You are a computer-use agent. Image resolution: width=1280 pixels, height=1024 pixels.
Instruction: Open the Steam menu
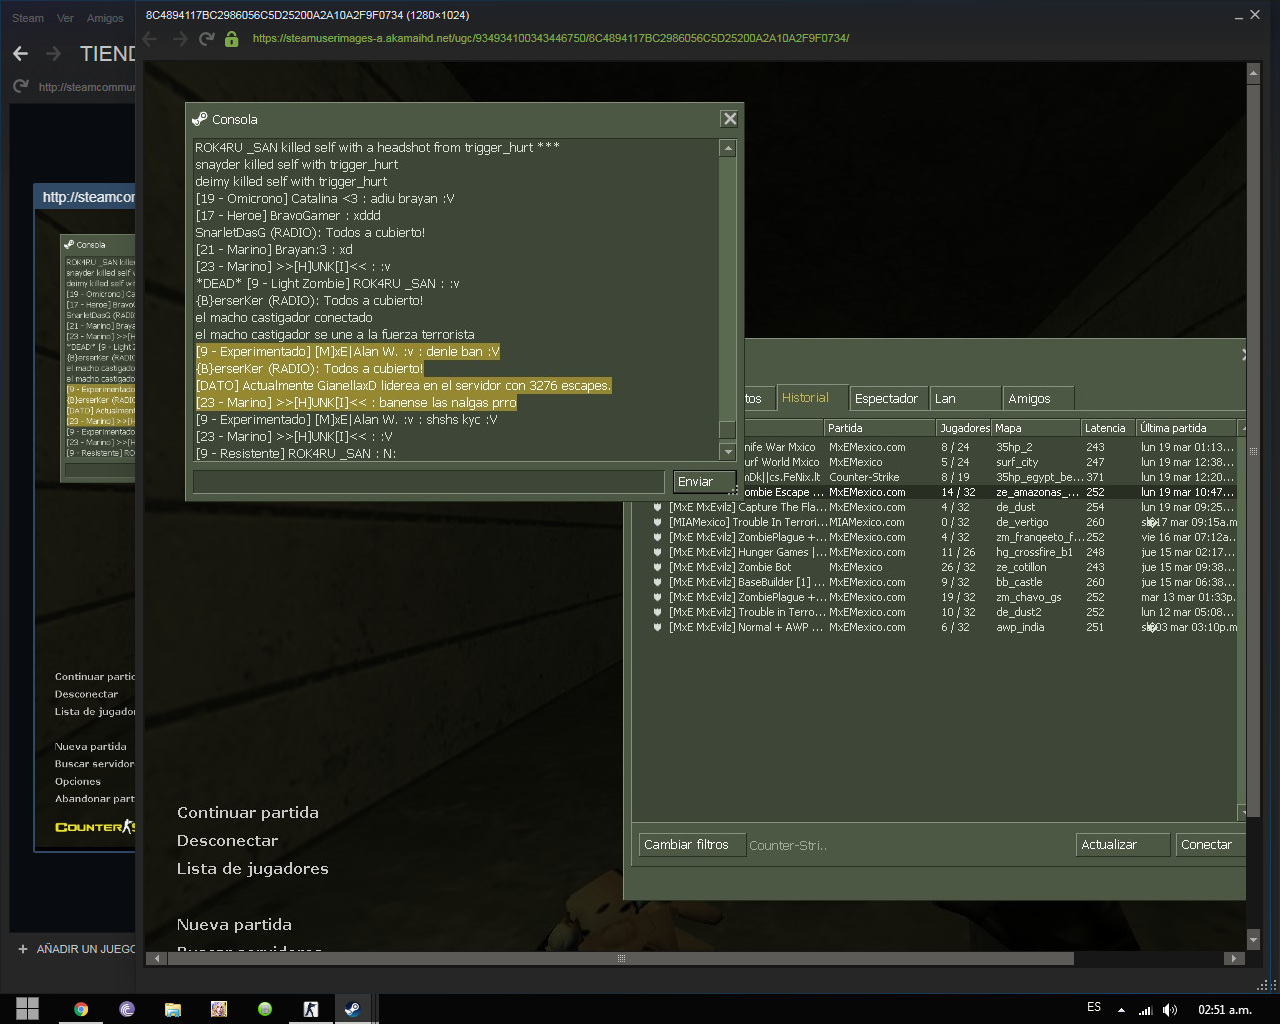point(28,18)
